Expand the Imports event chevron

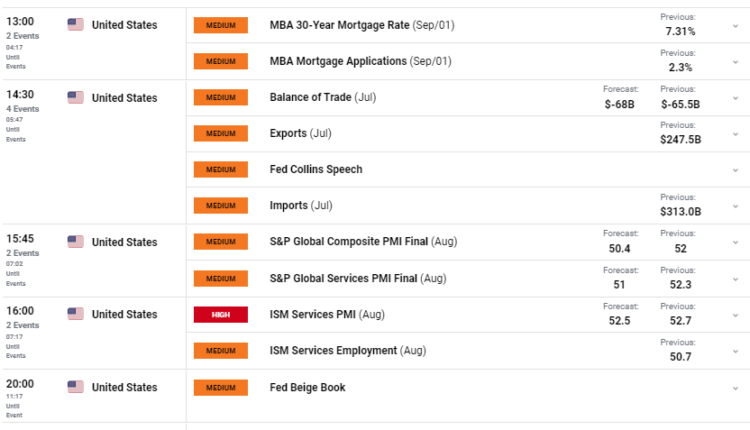click(735, 206)
